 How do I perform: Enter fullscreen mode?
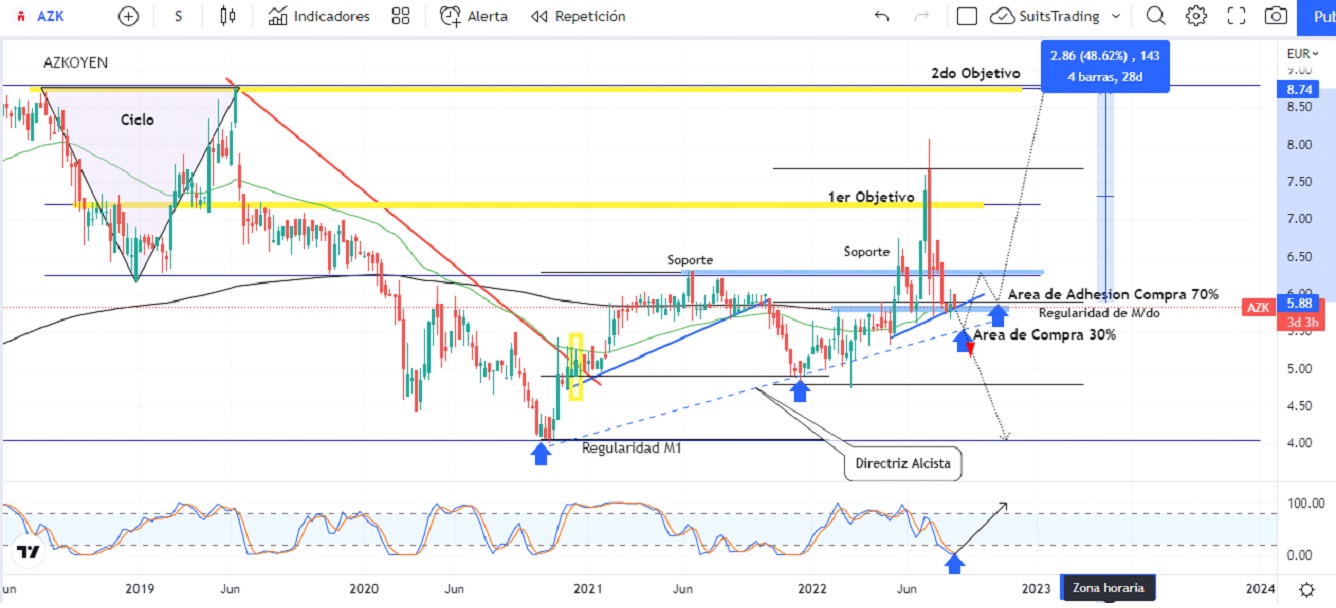point(1236,16)
